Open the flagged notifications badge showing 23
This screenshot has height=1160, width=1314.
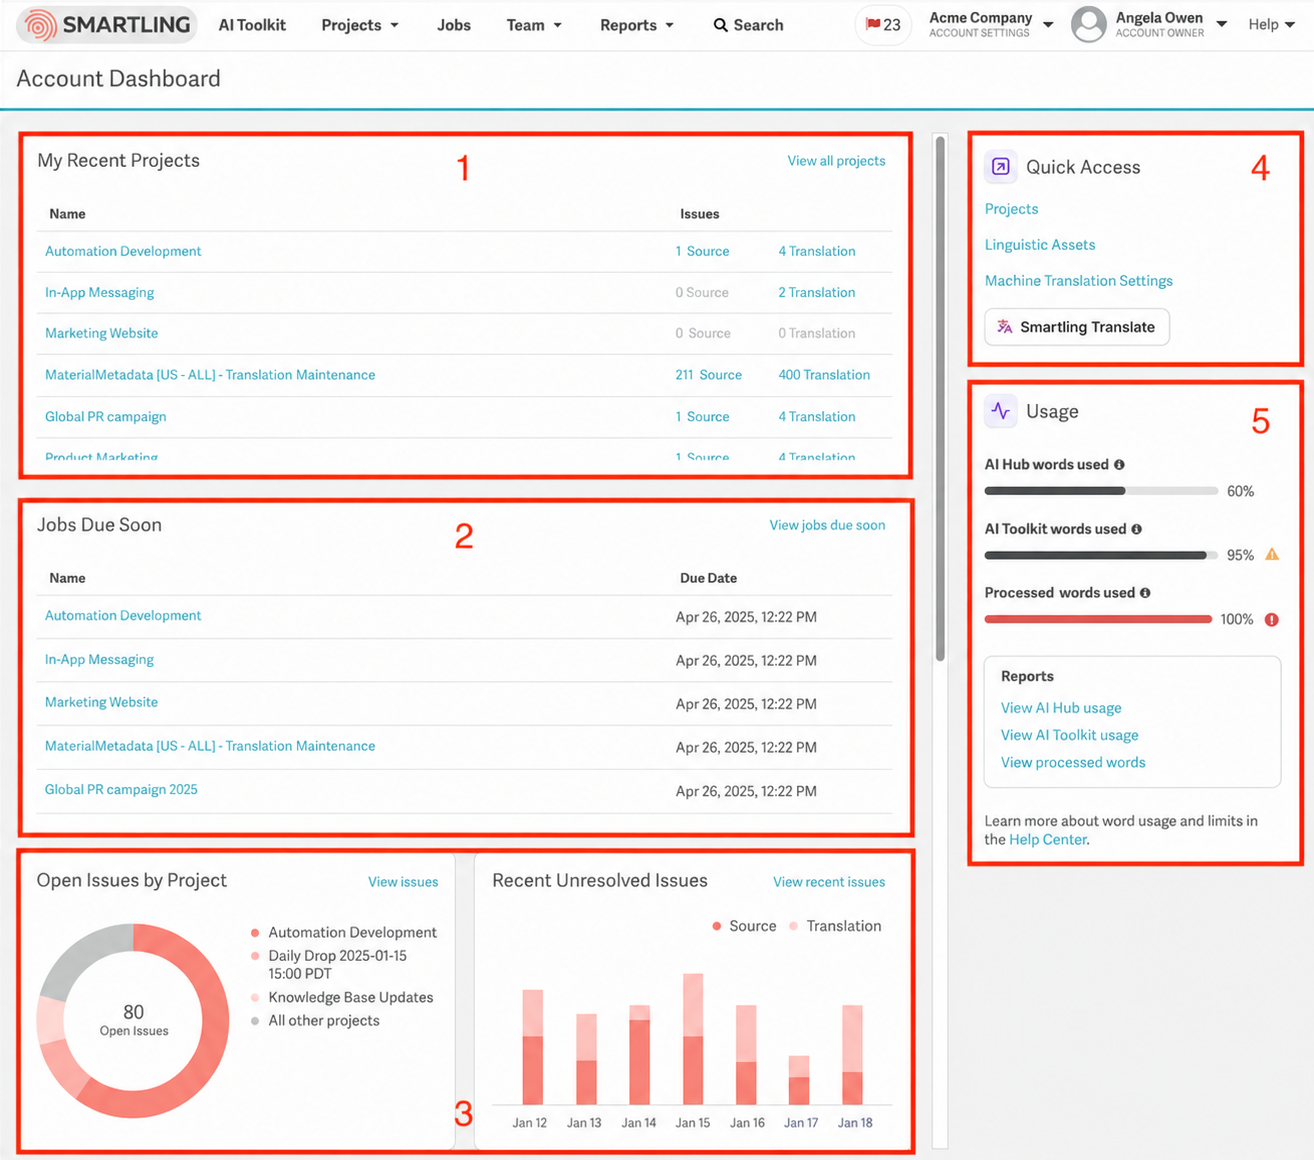pyautogui.click(x=883, y=25)
